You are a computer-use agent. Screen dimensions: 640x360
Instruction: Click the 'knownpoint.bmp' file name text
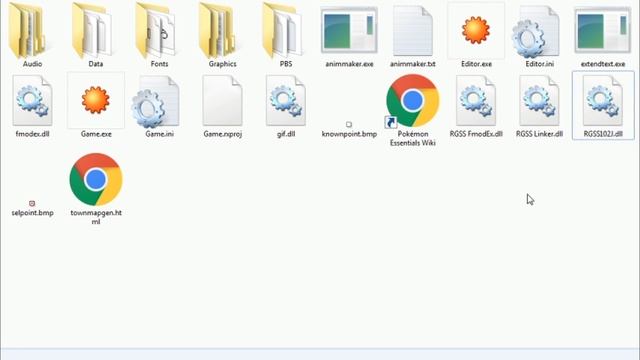pos(349,134)
